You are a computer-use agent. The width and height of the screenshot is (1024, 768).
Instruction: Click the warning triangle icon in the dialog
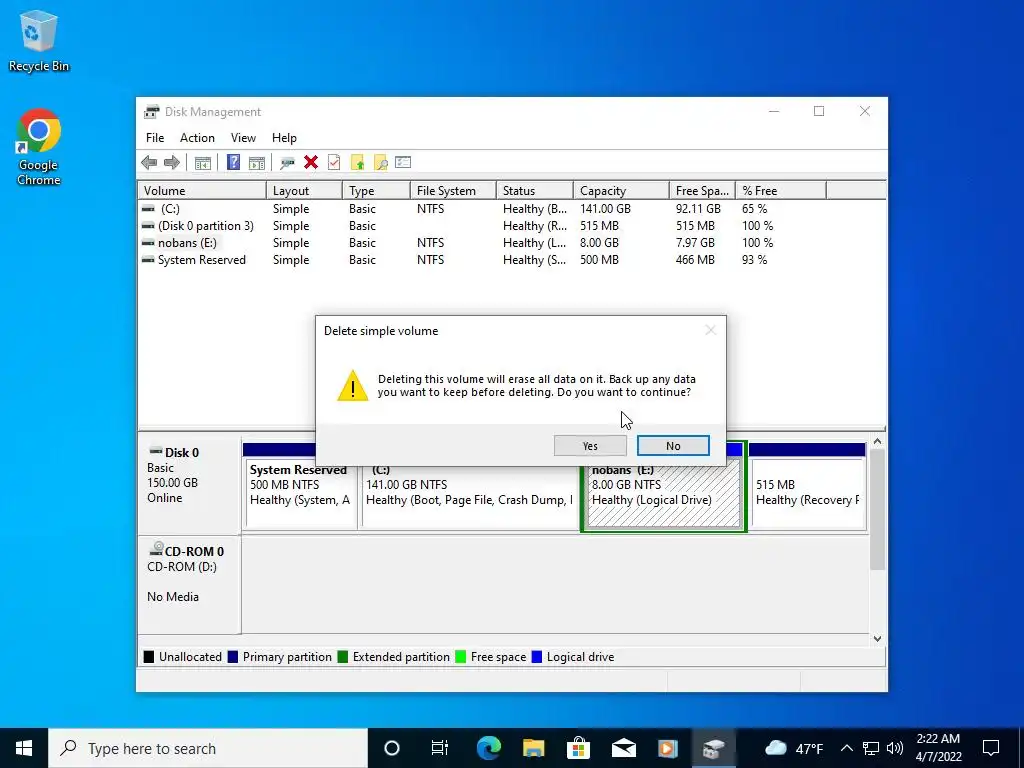(353, 385)
